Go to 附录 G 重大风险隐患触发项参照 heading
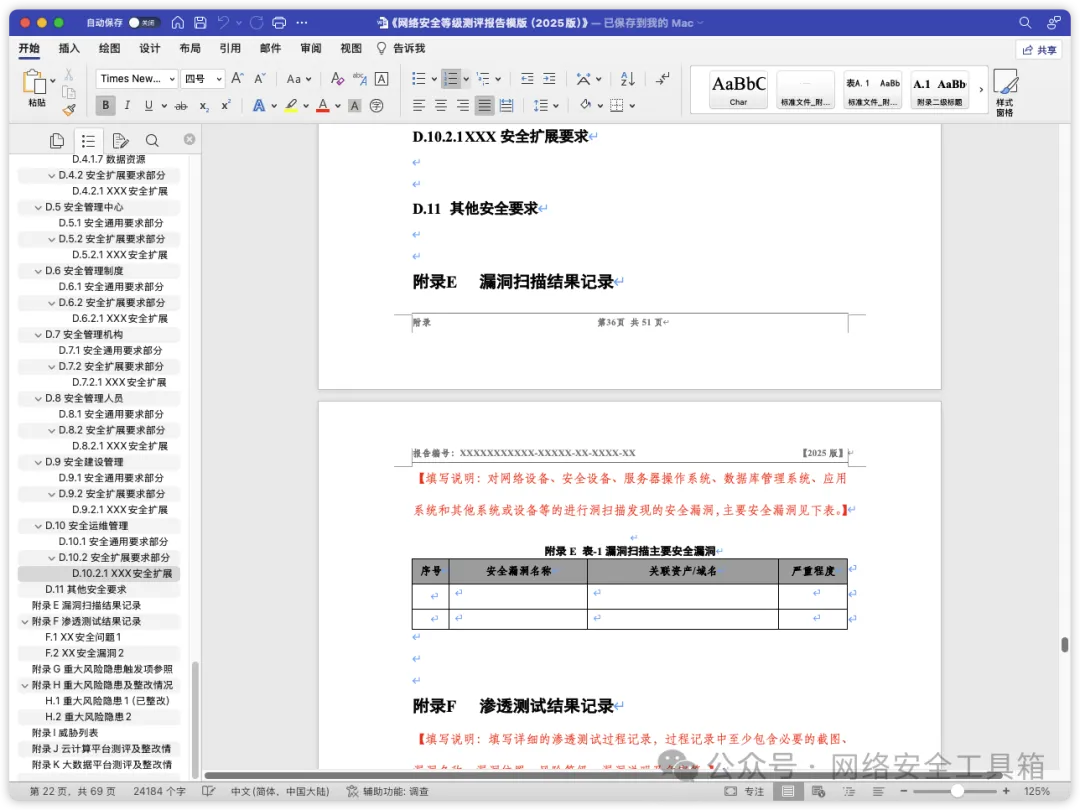1080x810 pixels. pyautogui.click(x=101, y=669)
